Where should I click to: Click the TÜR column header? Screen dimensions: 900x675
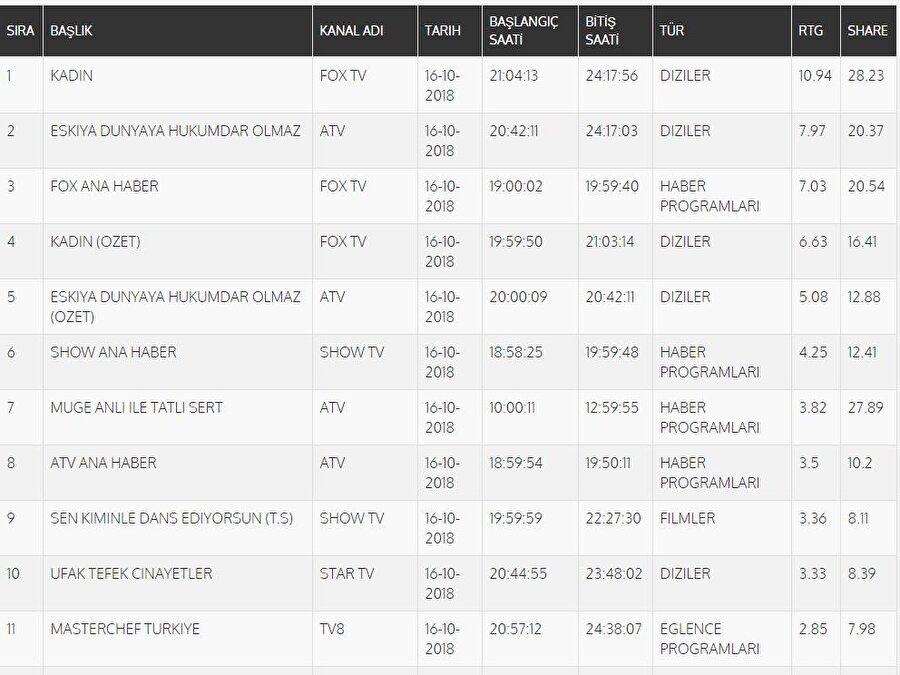671,31
